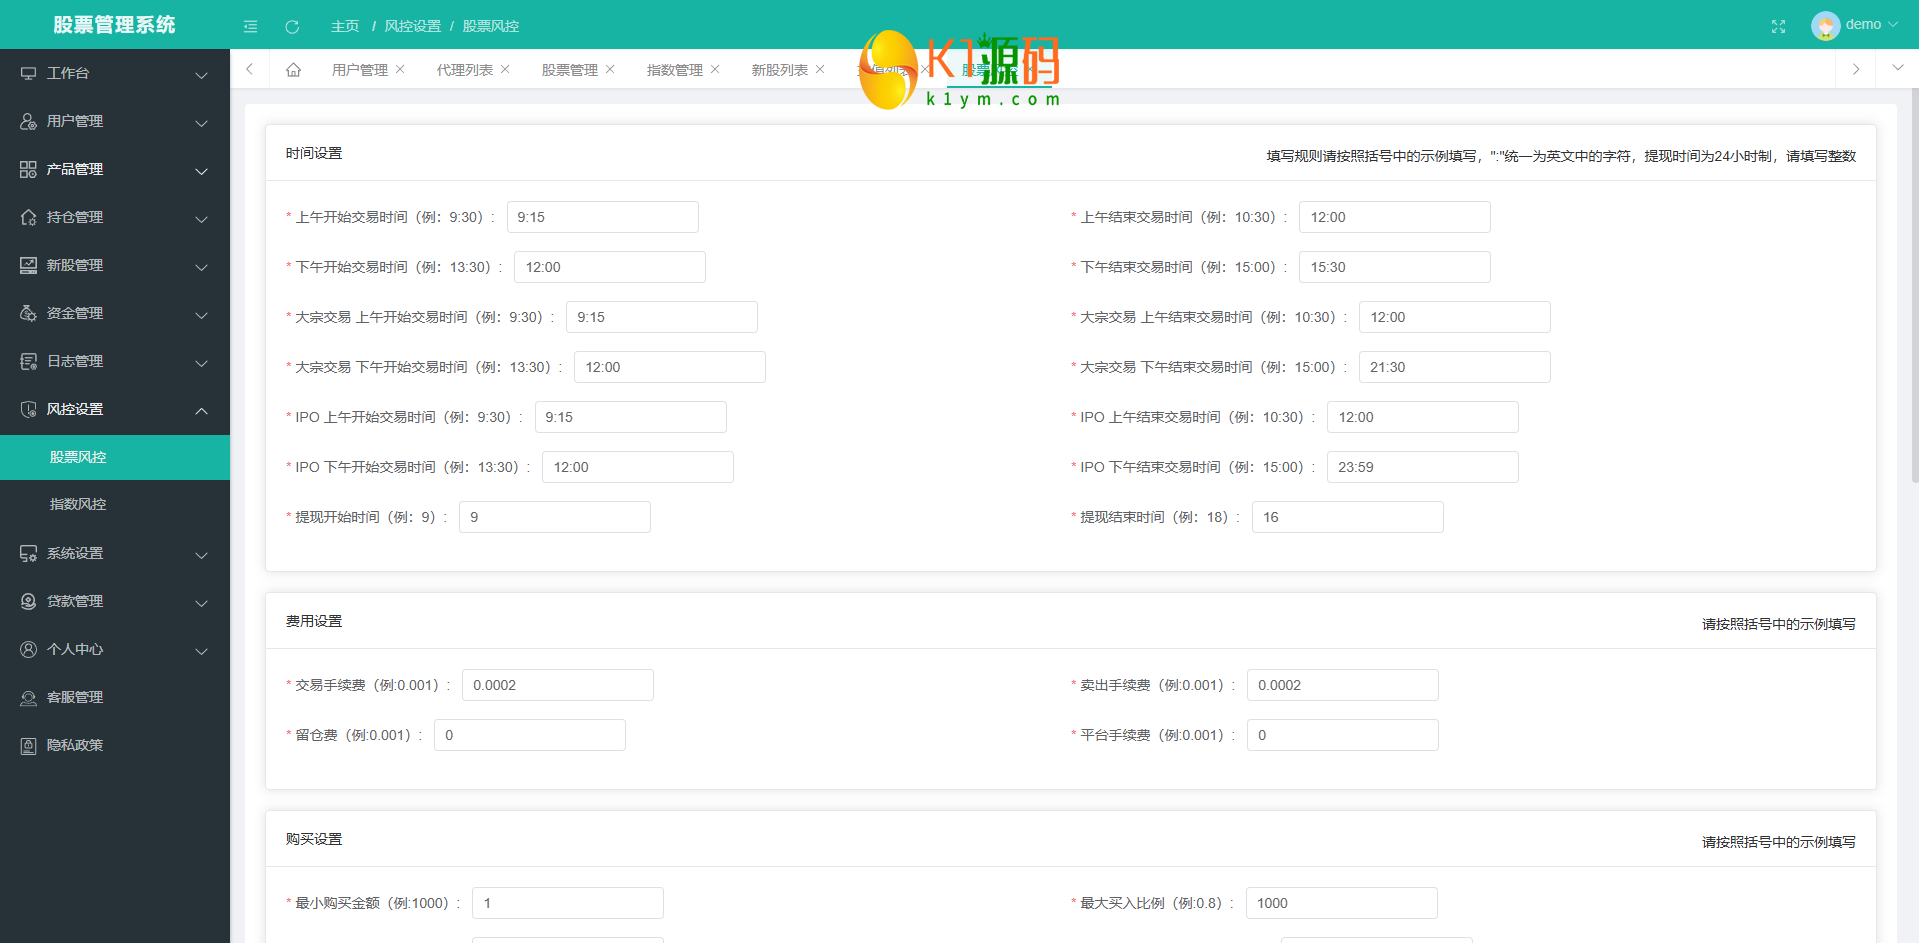Toggle fullscreen mode icon

click(1778, 26)
